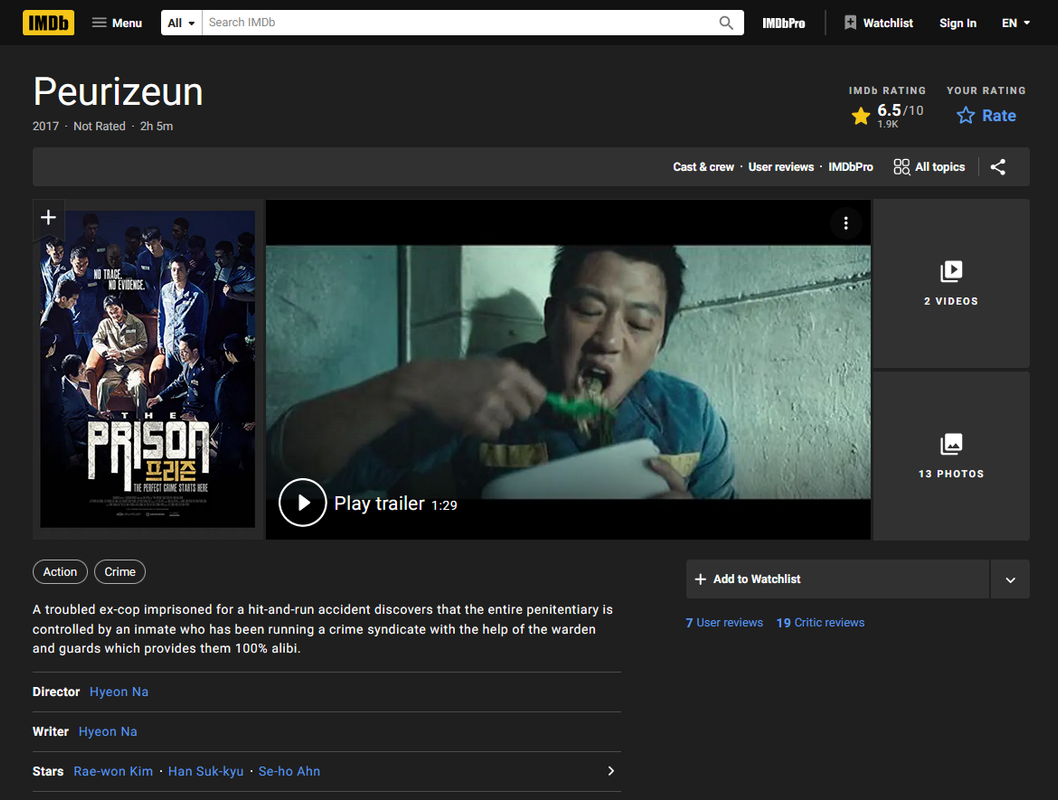Open writer Hyeon Na's page
This screenshot has width=1058, height=800.
108,731
